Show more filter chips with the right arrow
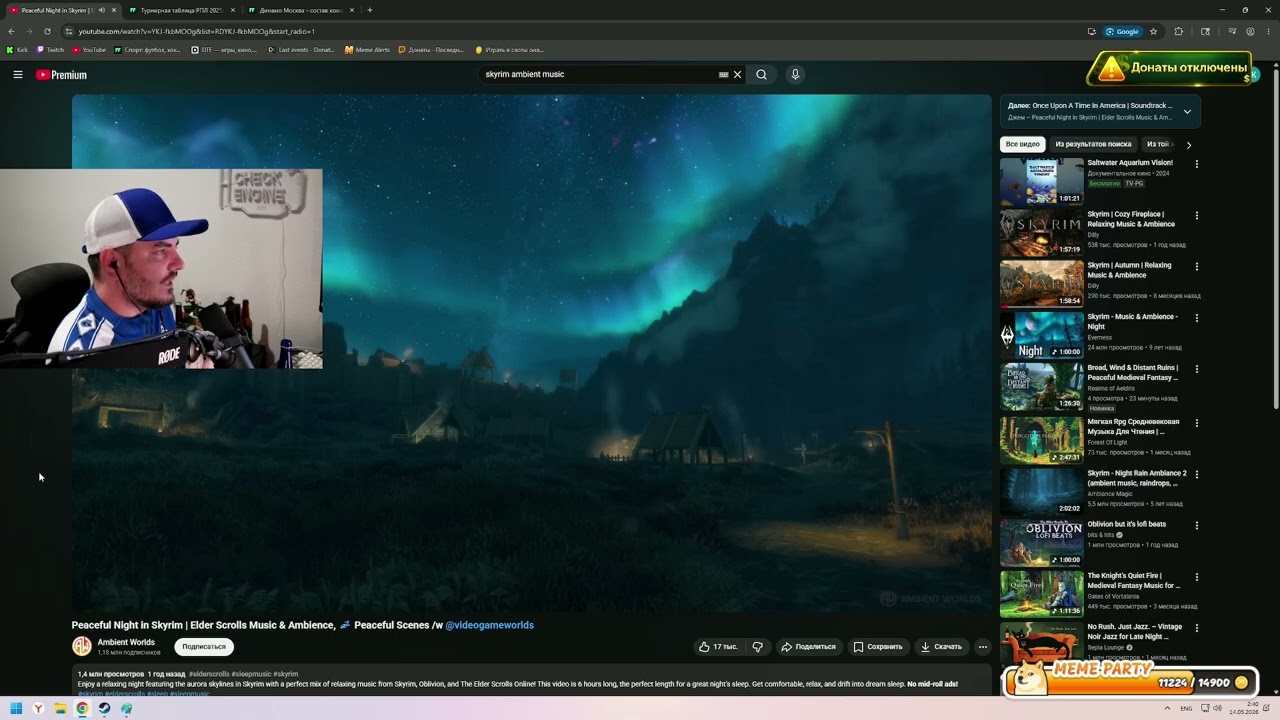This screenshot has width=1280, height=720. point(1188,145)
